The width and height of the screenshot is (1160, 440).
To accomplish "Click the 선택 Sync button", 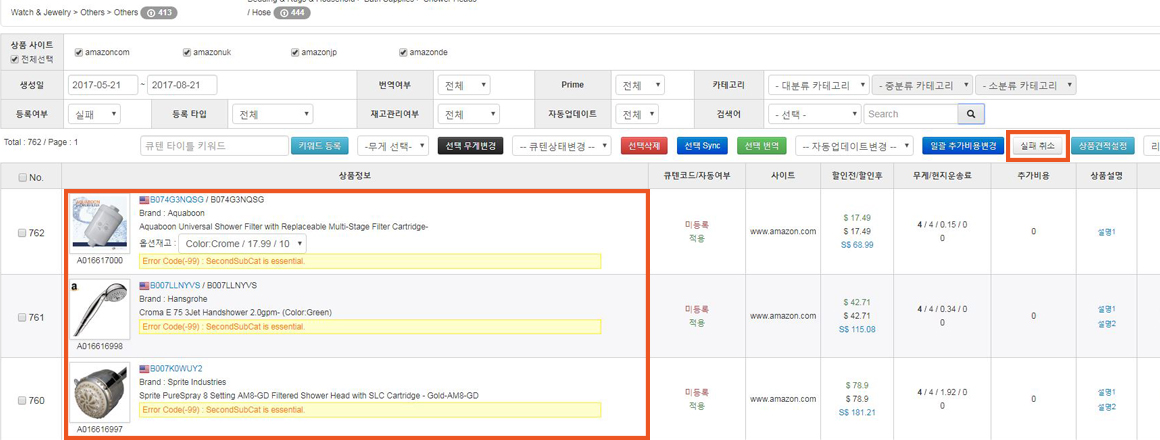I will click(702, 146).
